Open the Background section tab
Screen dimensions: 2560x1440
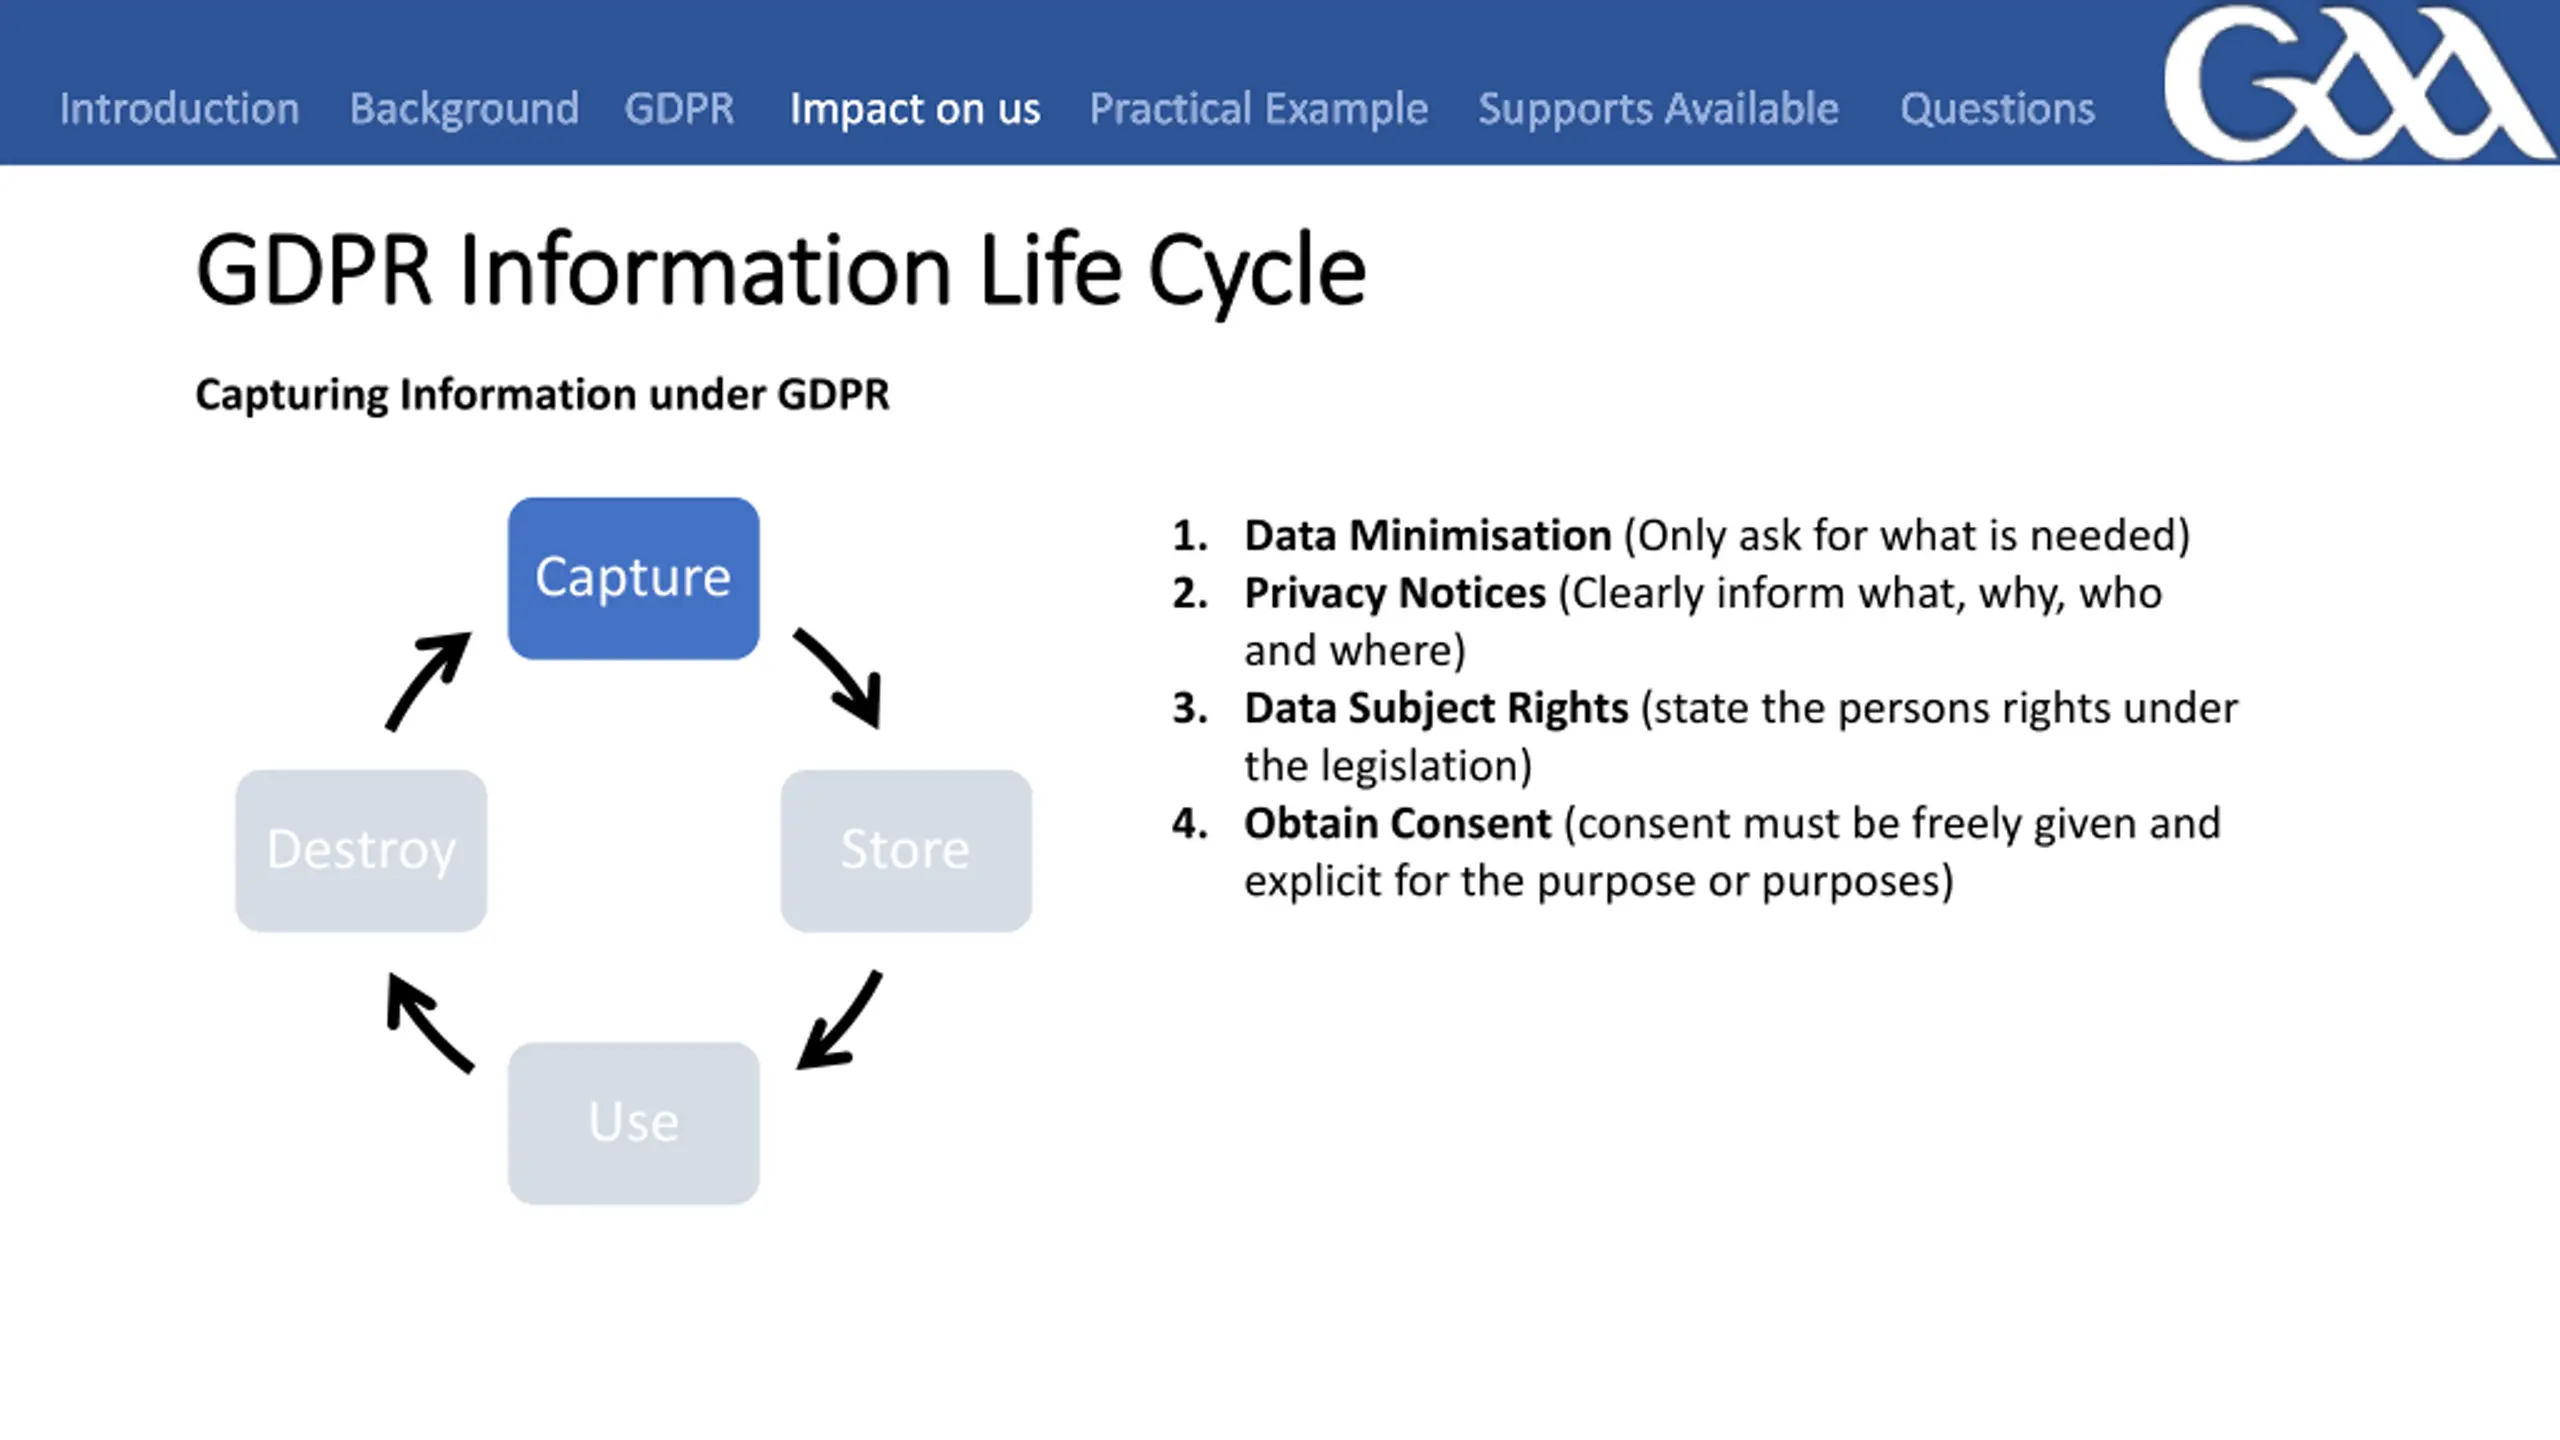(464, 108)
